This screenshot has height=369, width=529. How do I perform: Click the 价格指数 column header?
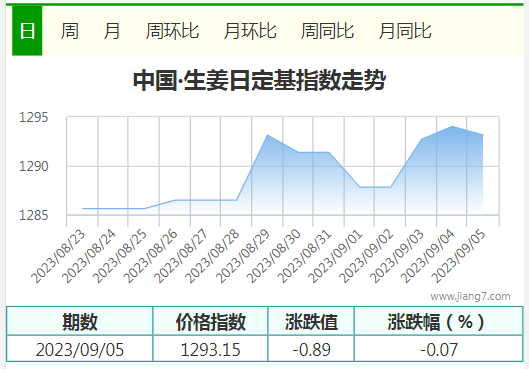(211, 321)
